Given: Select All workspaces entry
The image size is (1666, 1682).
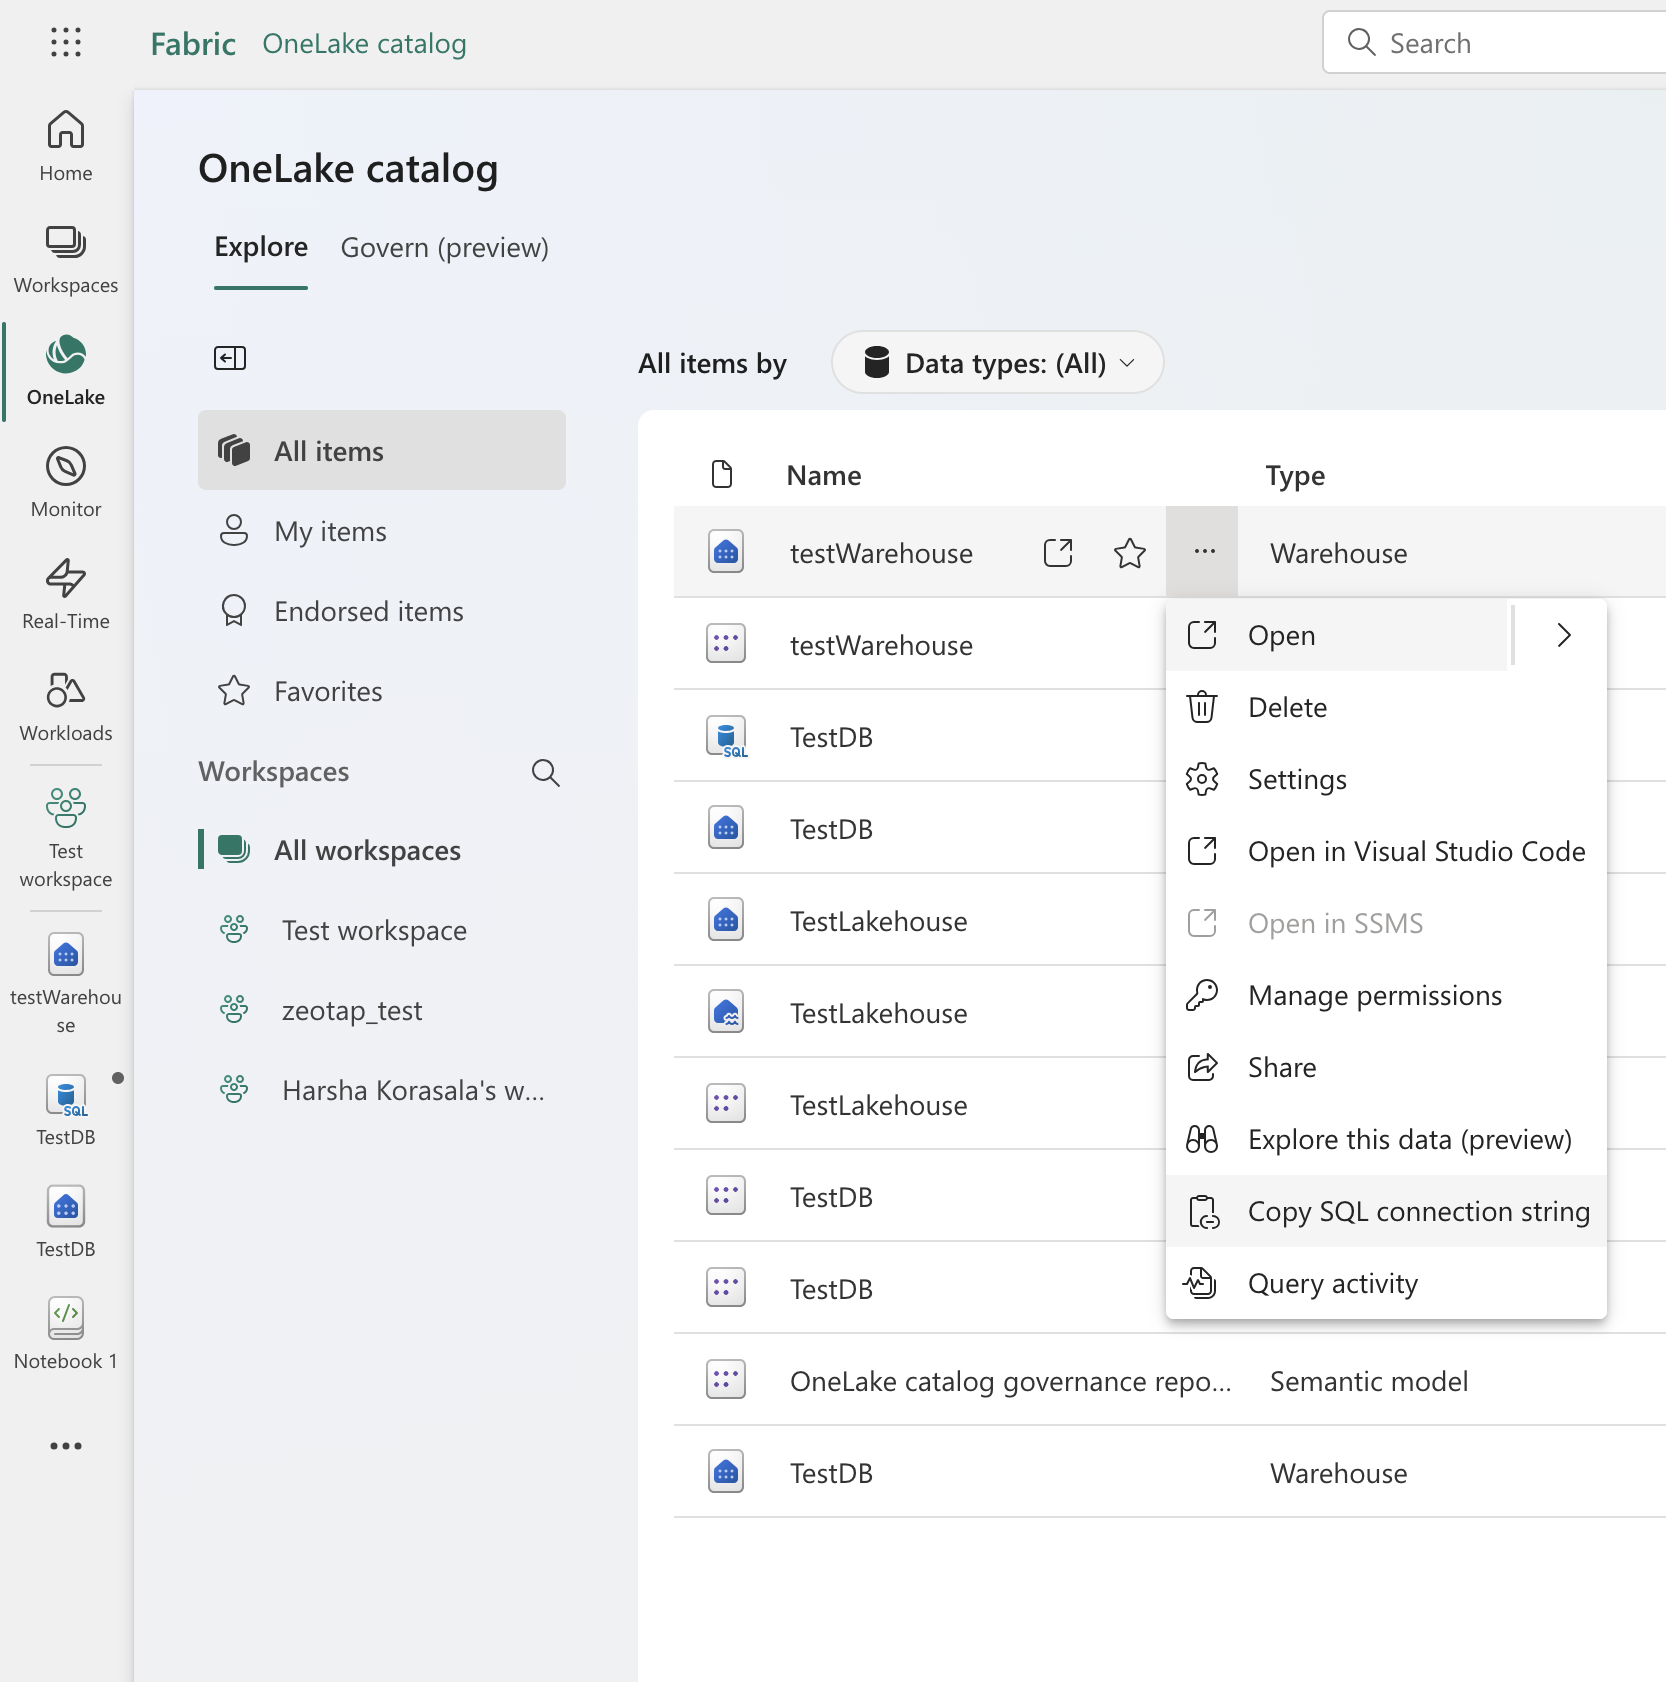Looking at the screenshot, I should tap(382, 850).
